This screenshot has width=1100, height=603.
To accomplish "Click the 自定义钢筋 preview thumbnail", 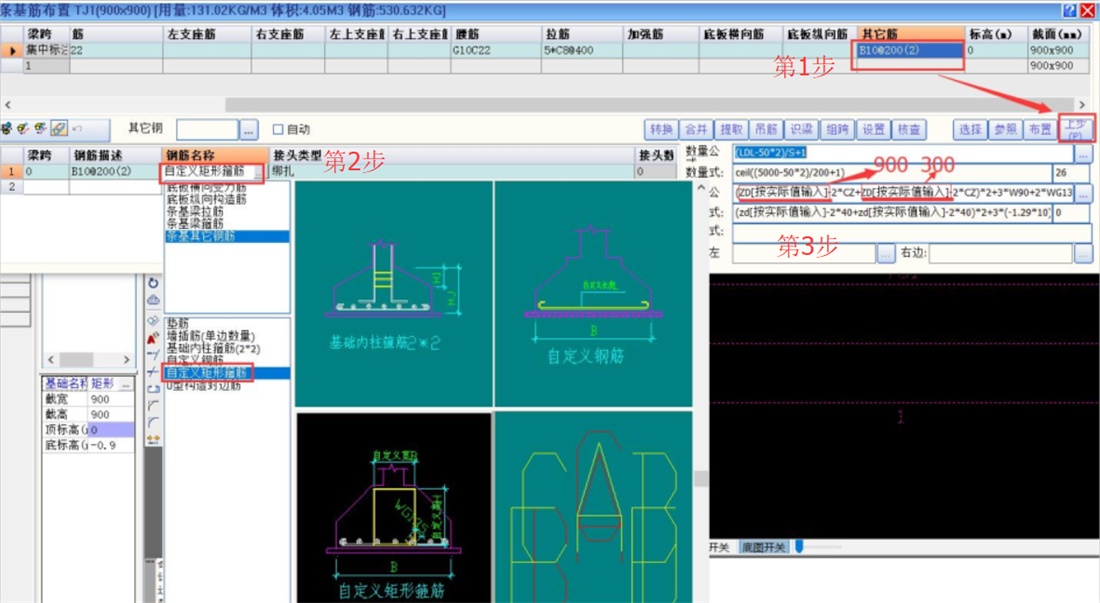I will (x=593, y=294).
